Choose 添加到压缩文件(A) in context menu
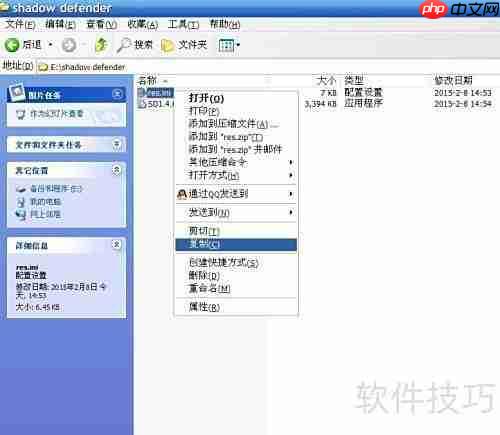 pos(236,124)
